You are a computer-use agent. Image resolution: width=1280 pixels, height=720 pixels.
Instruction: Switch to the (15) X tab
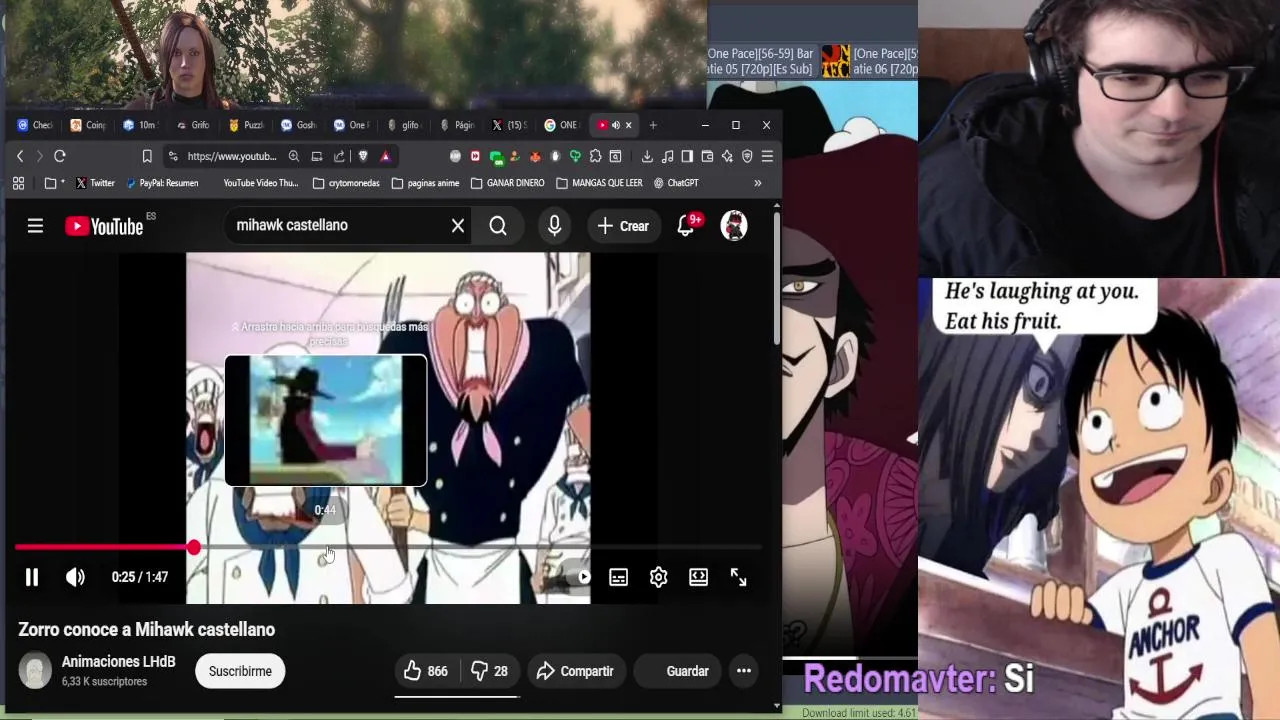[x=509, y=125]
